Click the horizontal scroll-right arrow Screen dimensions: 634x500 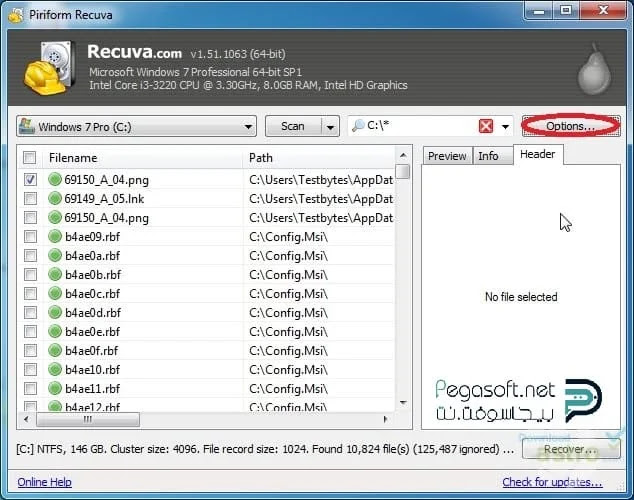coord(385,419)
